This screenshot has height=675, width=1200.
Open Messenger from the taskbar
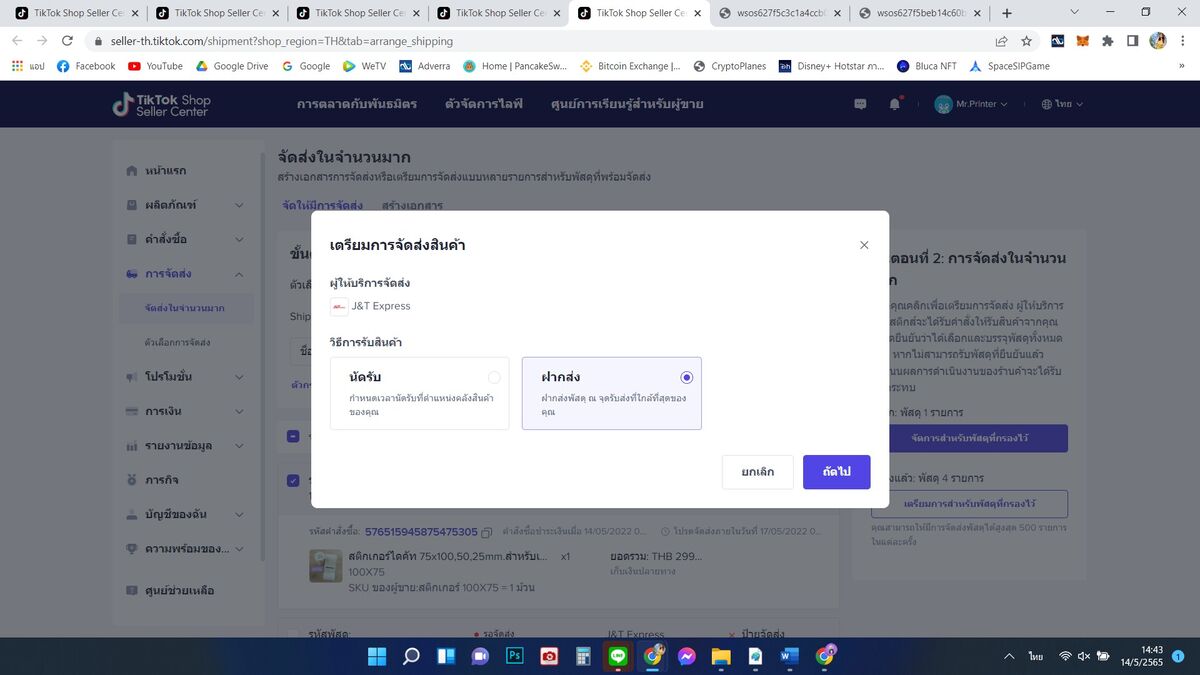point(687,656)
